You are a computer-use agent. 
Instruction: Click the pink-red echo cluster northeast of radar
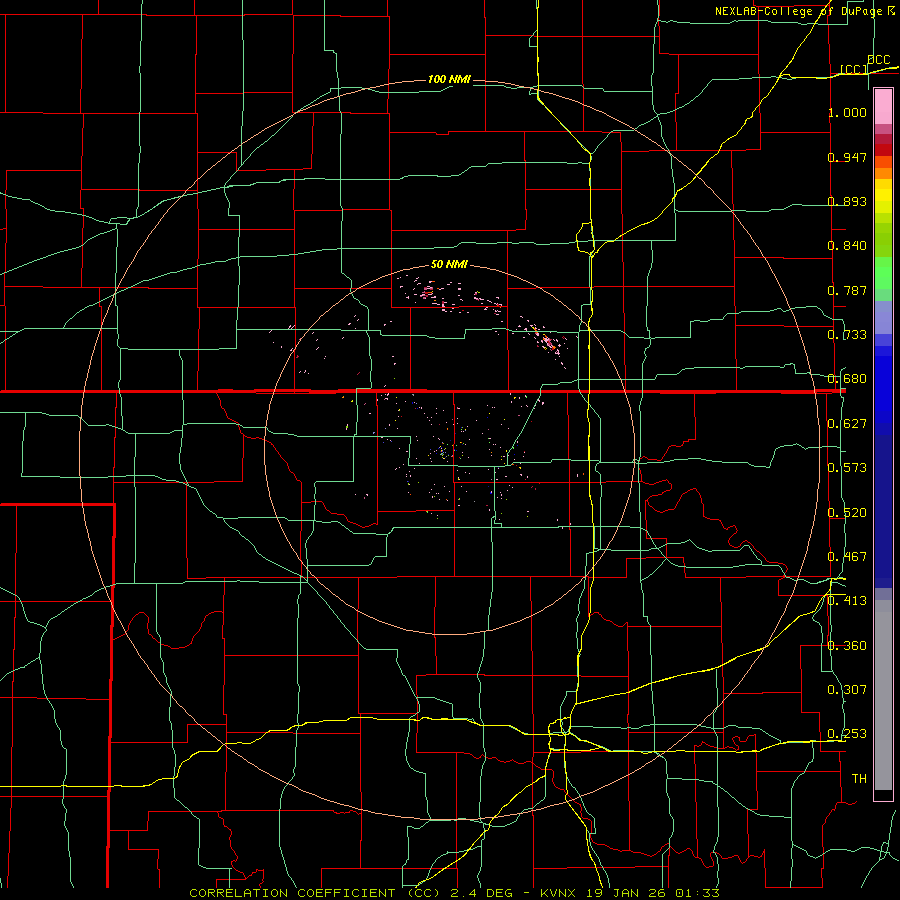[549, 342]
